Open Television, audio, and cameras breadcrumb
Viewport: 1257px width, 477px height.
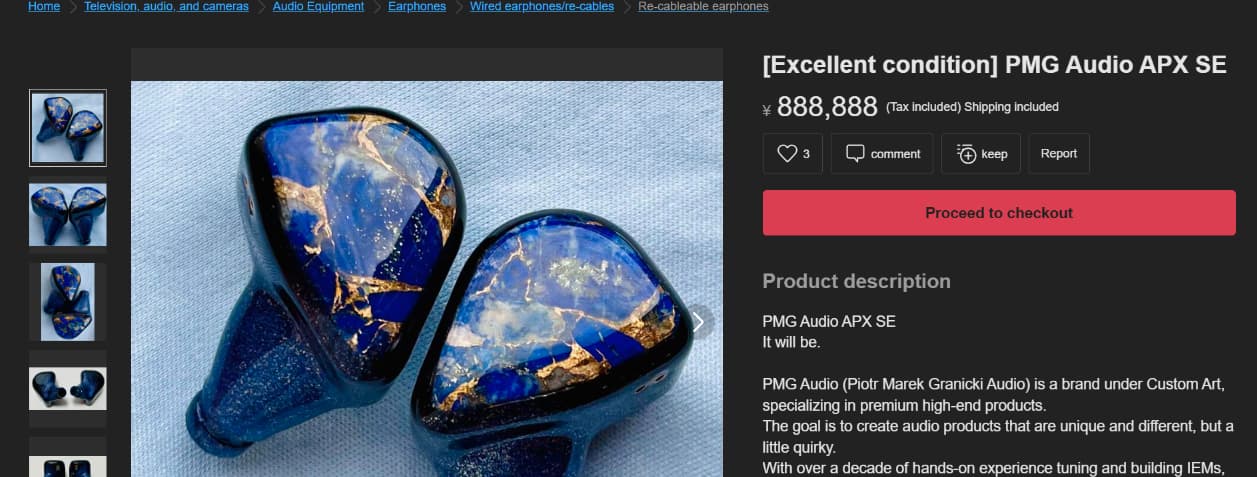tap(166, 6)
